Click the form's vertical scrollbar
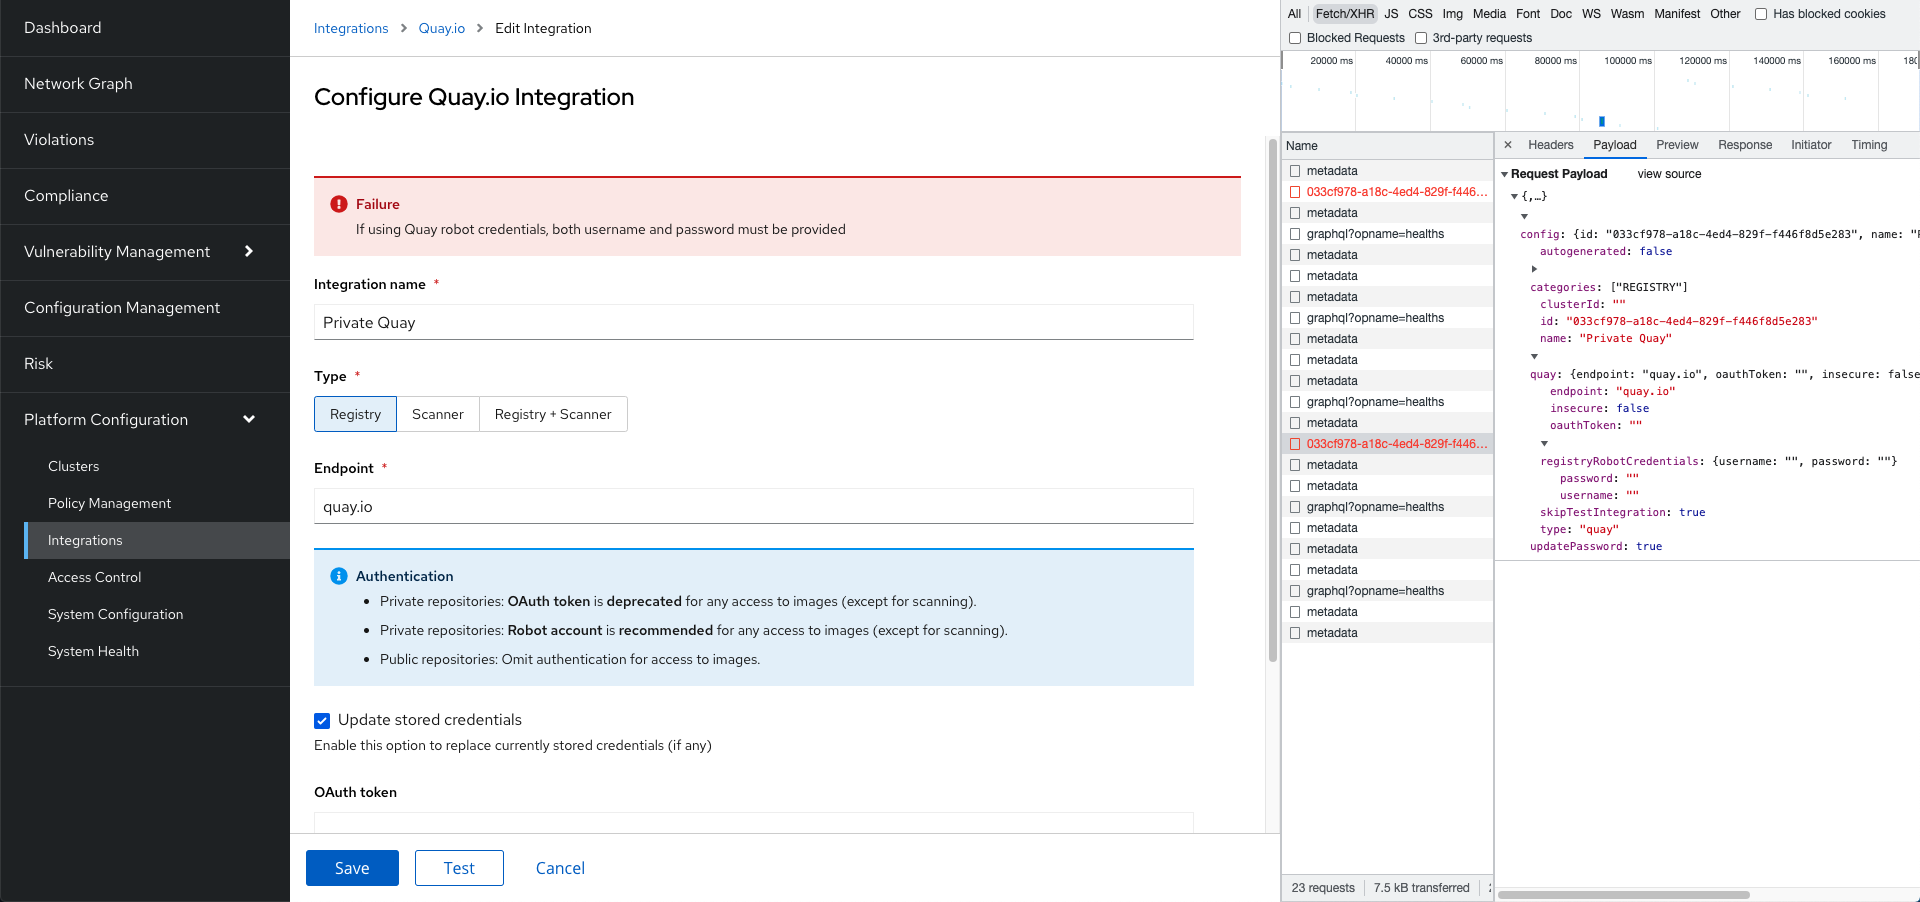The image size is (1920, 902). coord(1273,400)
